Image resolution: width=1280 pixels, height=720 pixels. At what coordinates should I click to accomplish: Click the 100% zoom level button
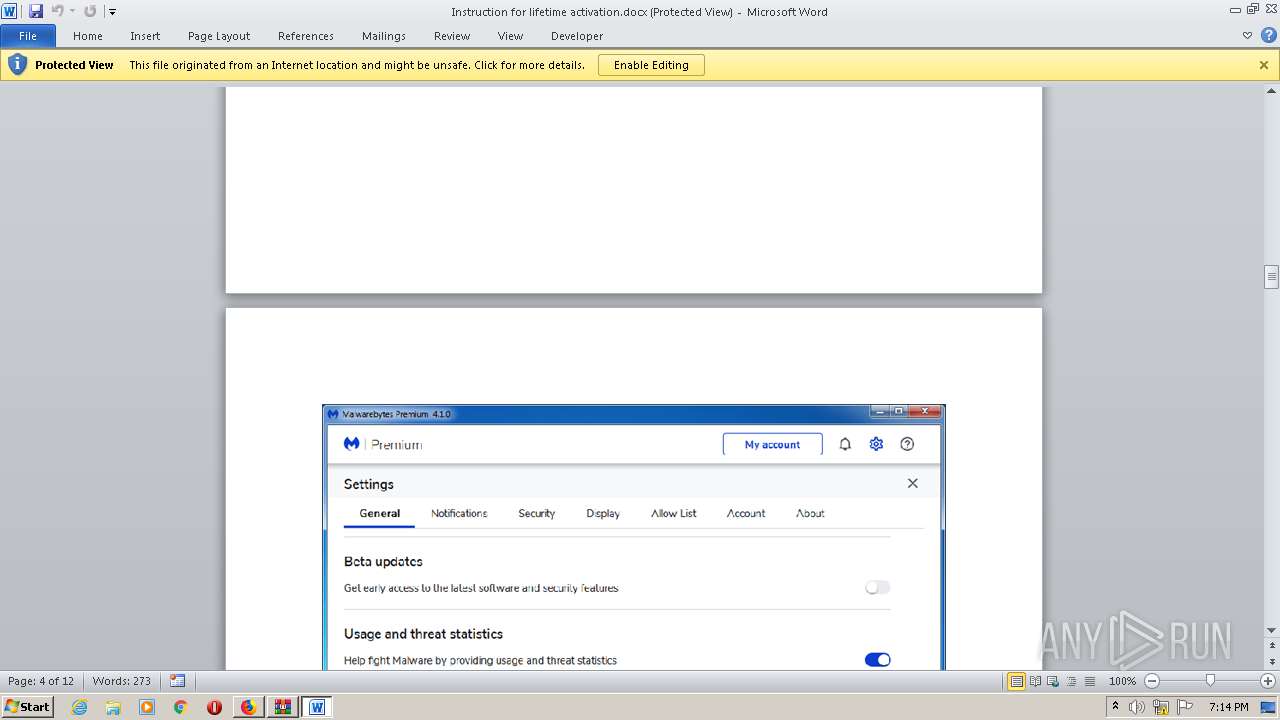tap(1122, 681)
